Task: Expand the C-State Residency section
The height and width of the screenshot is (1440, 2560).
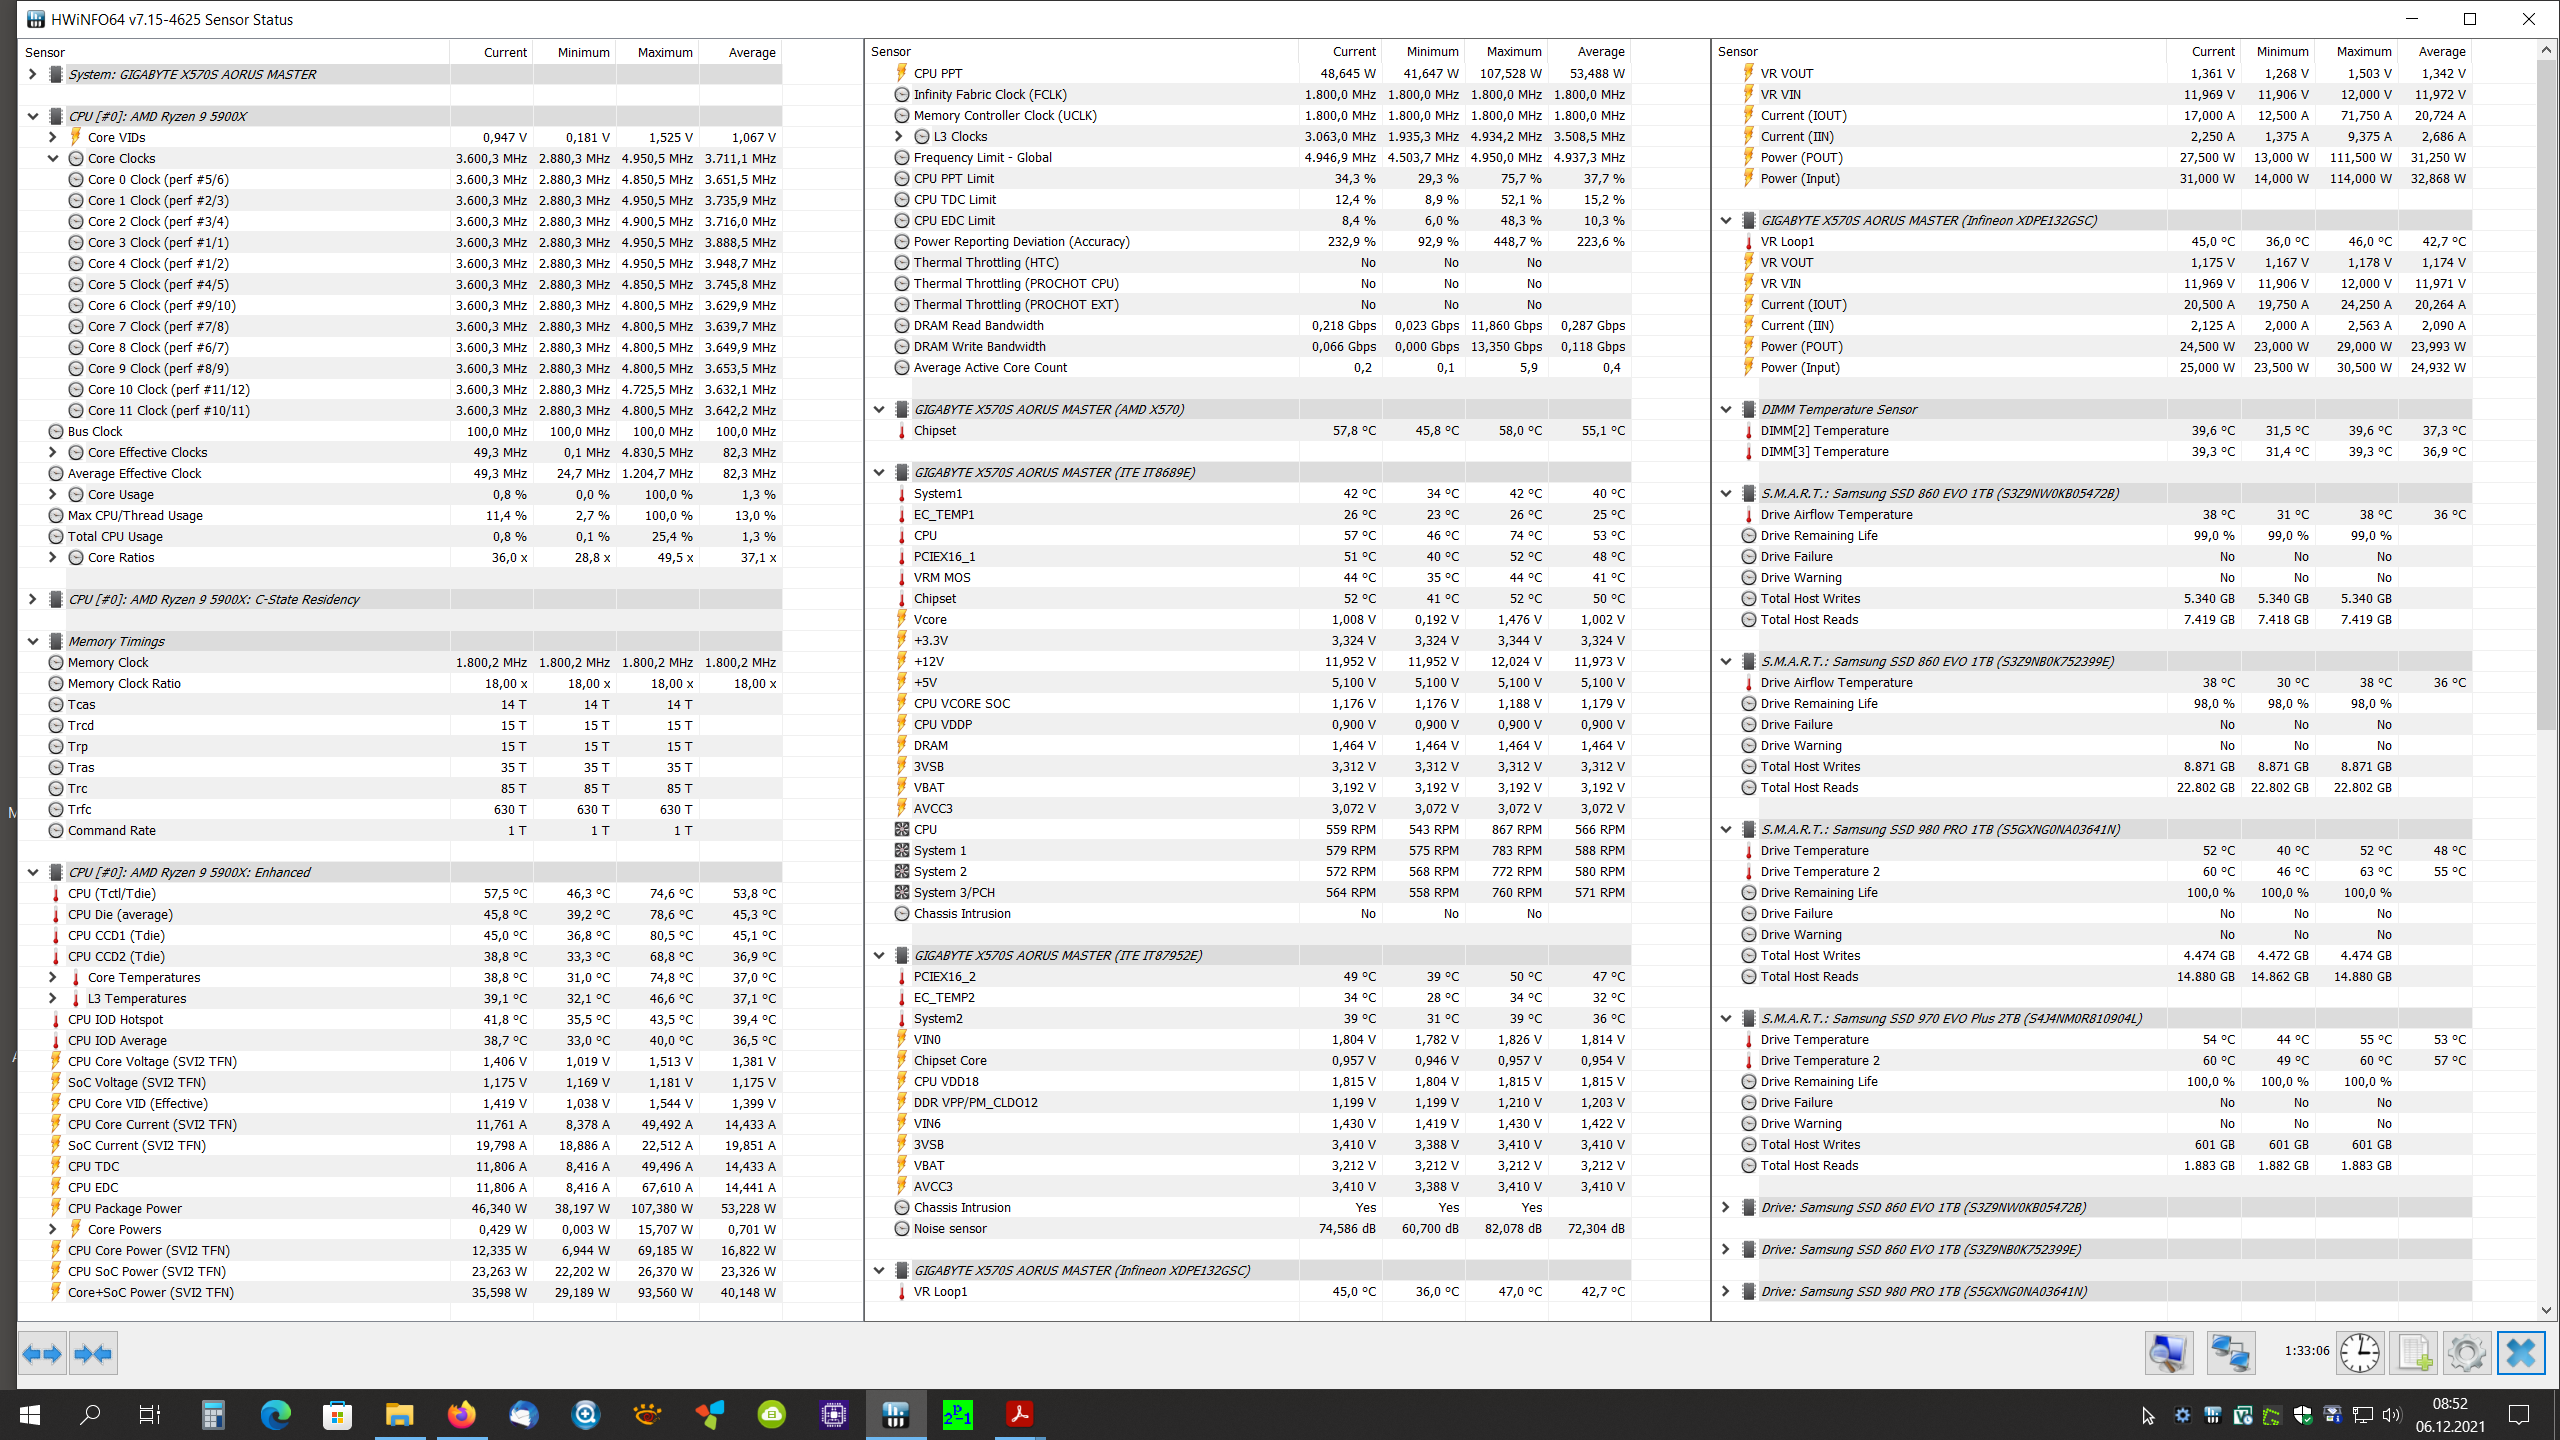Action: (x=33, y=599)
